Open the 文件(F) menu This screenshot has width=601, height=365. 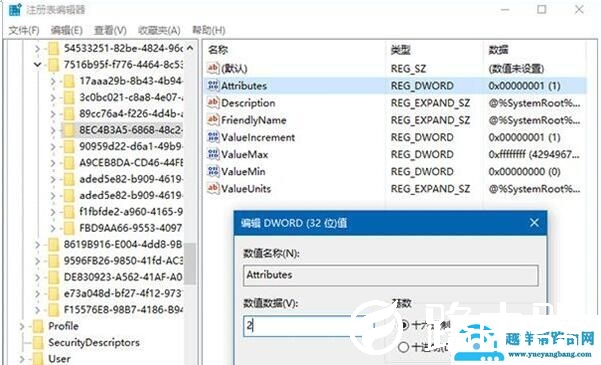[24, 30]
